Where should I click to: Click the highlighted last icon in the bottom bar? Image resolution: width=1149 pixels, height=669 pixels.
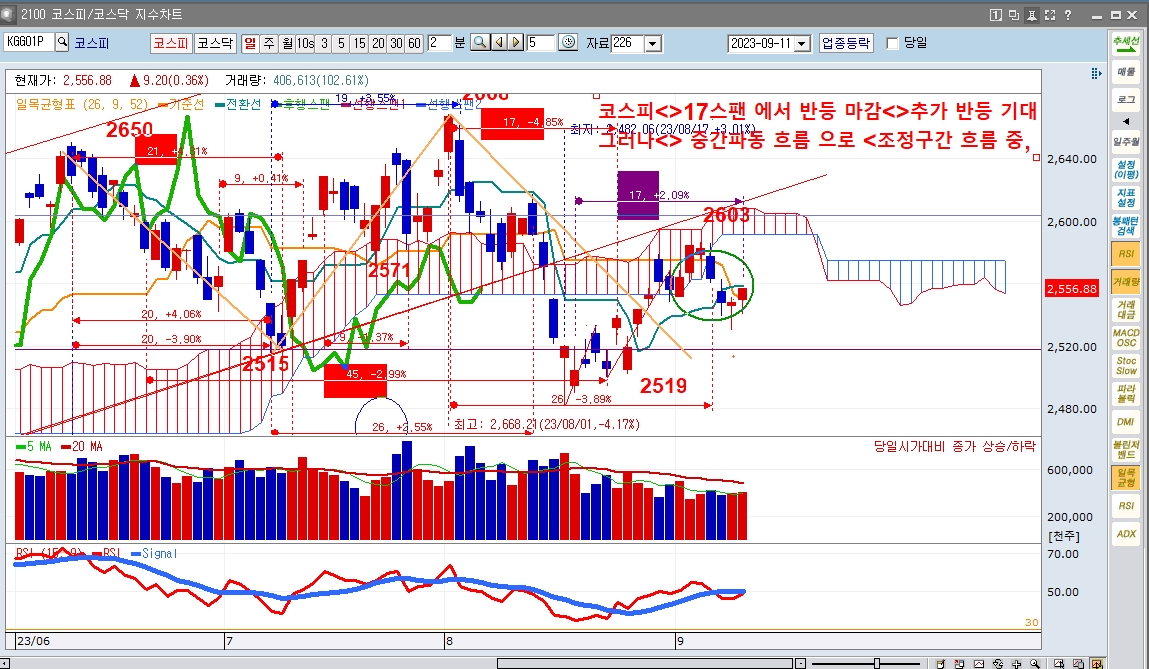click(1097, 663)
